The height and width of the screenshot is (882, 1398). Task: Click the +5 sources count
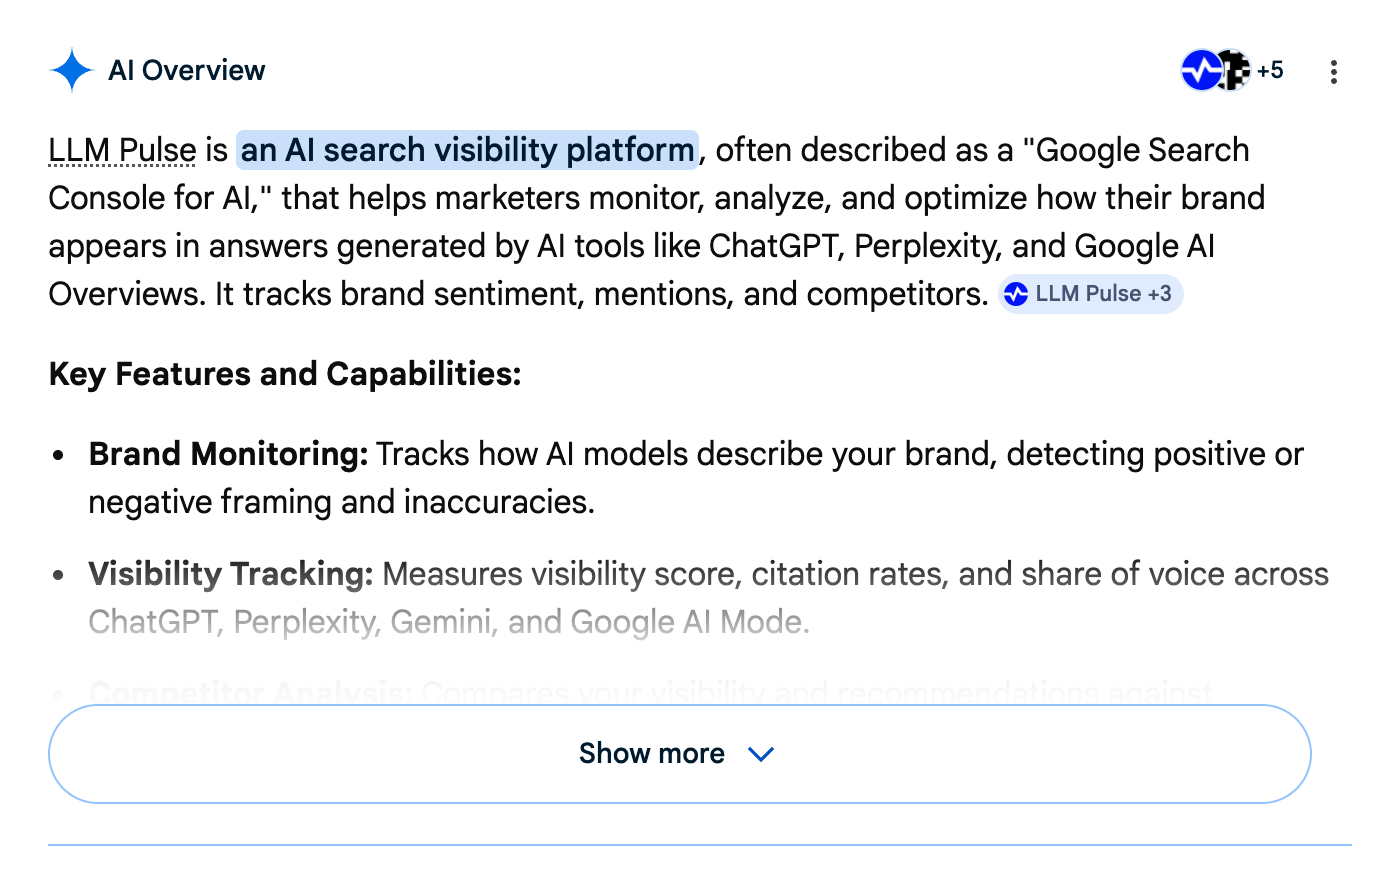coord(1270,70)
